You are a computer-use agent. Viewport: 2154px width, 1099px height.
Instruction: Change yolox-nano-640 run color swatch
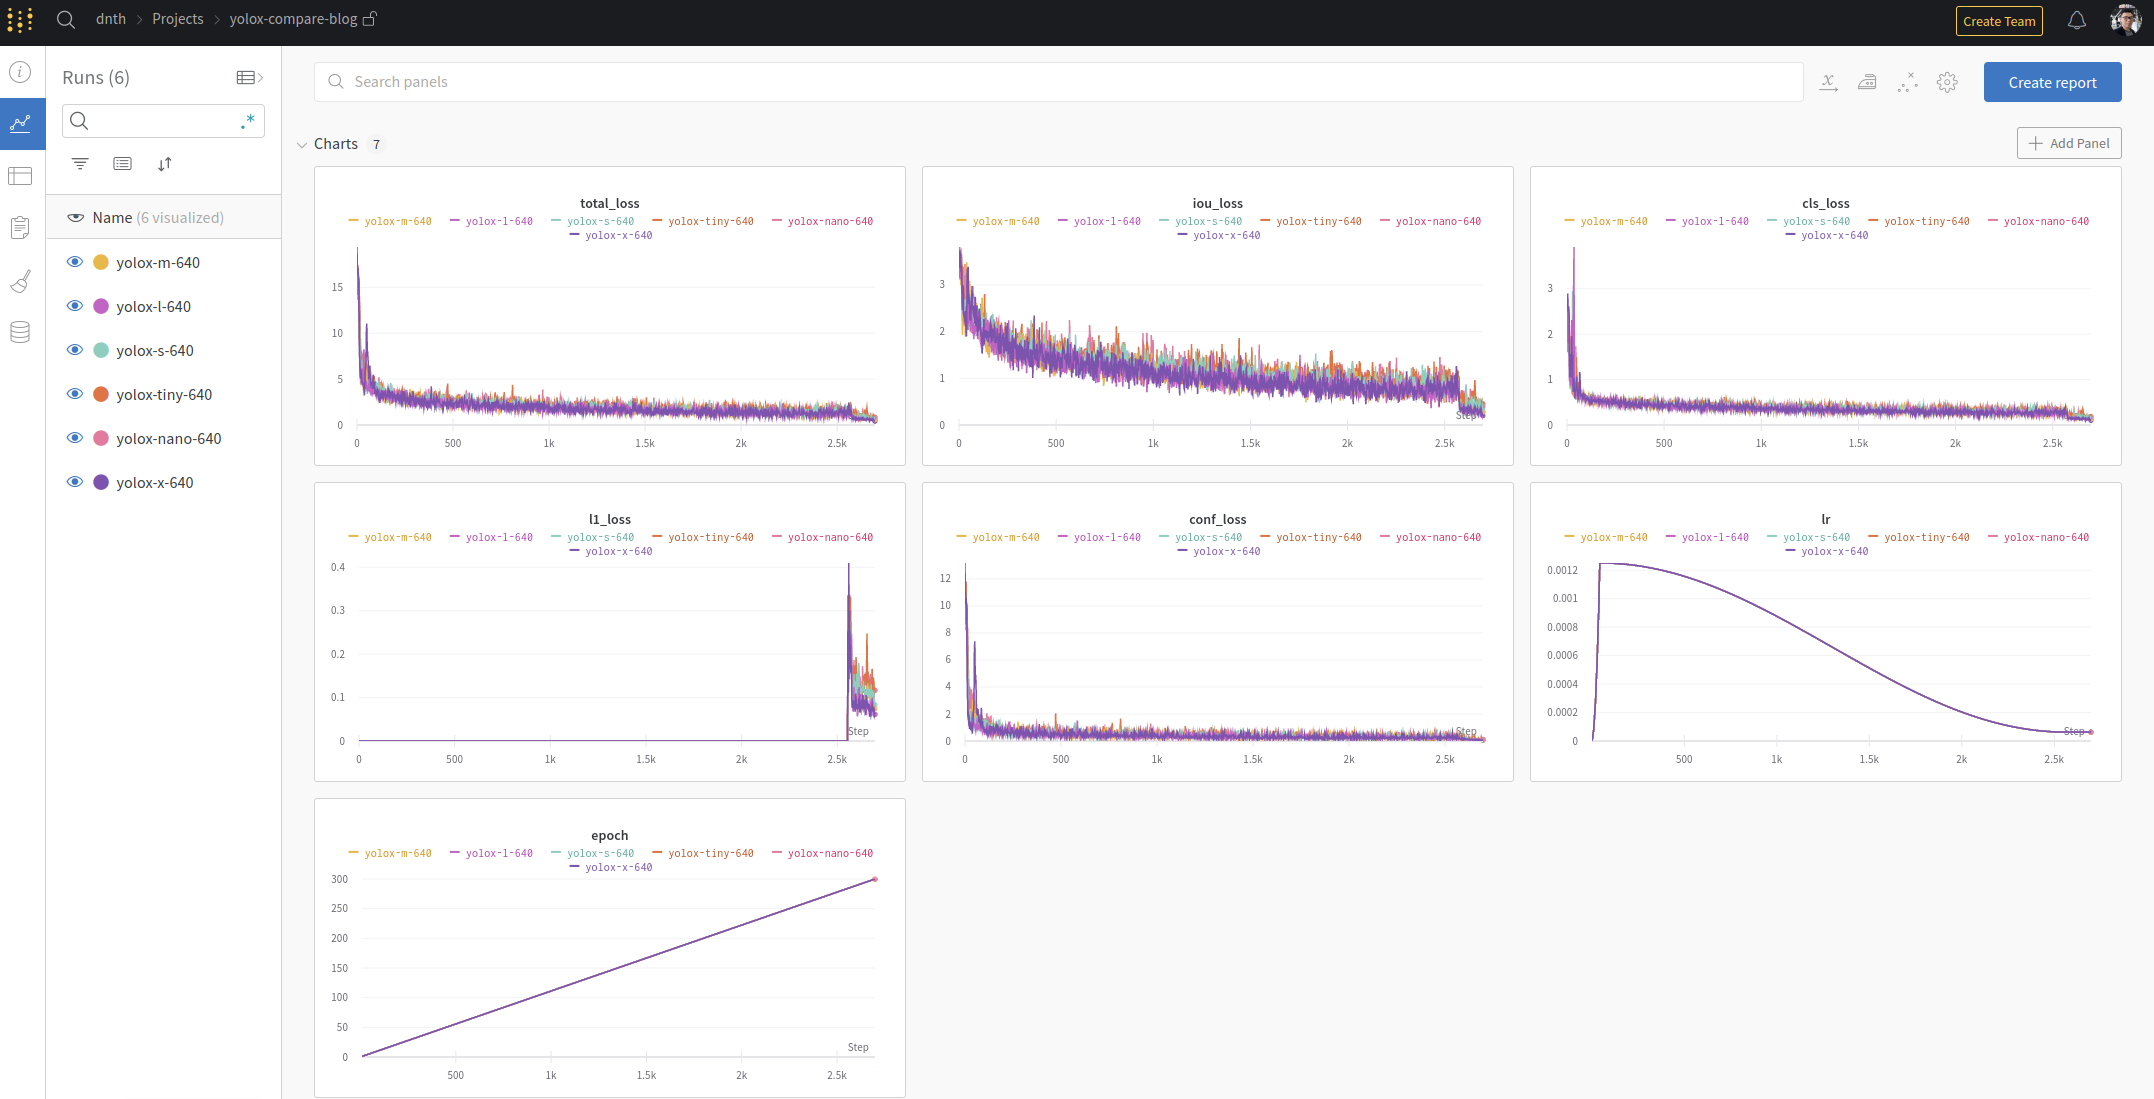click(x=101, y=438)
